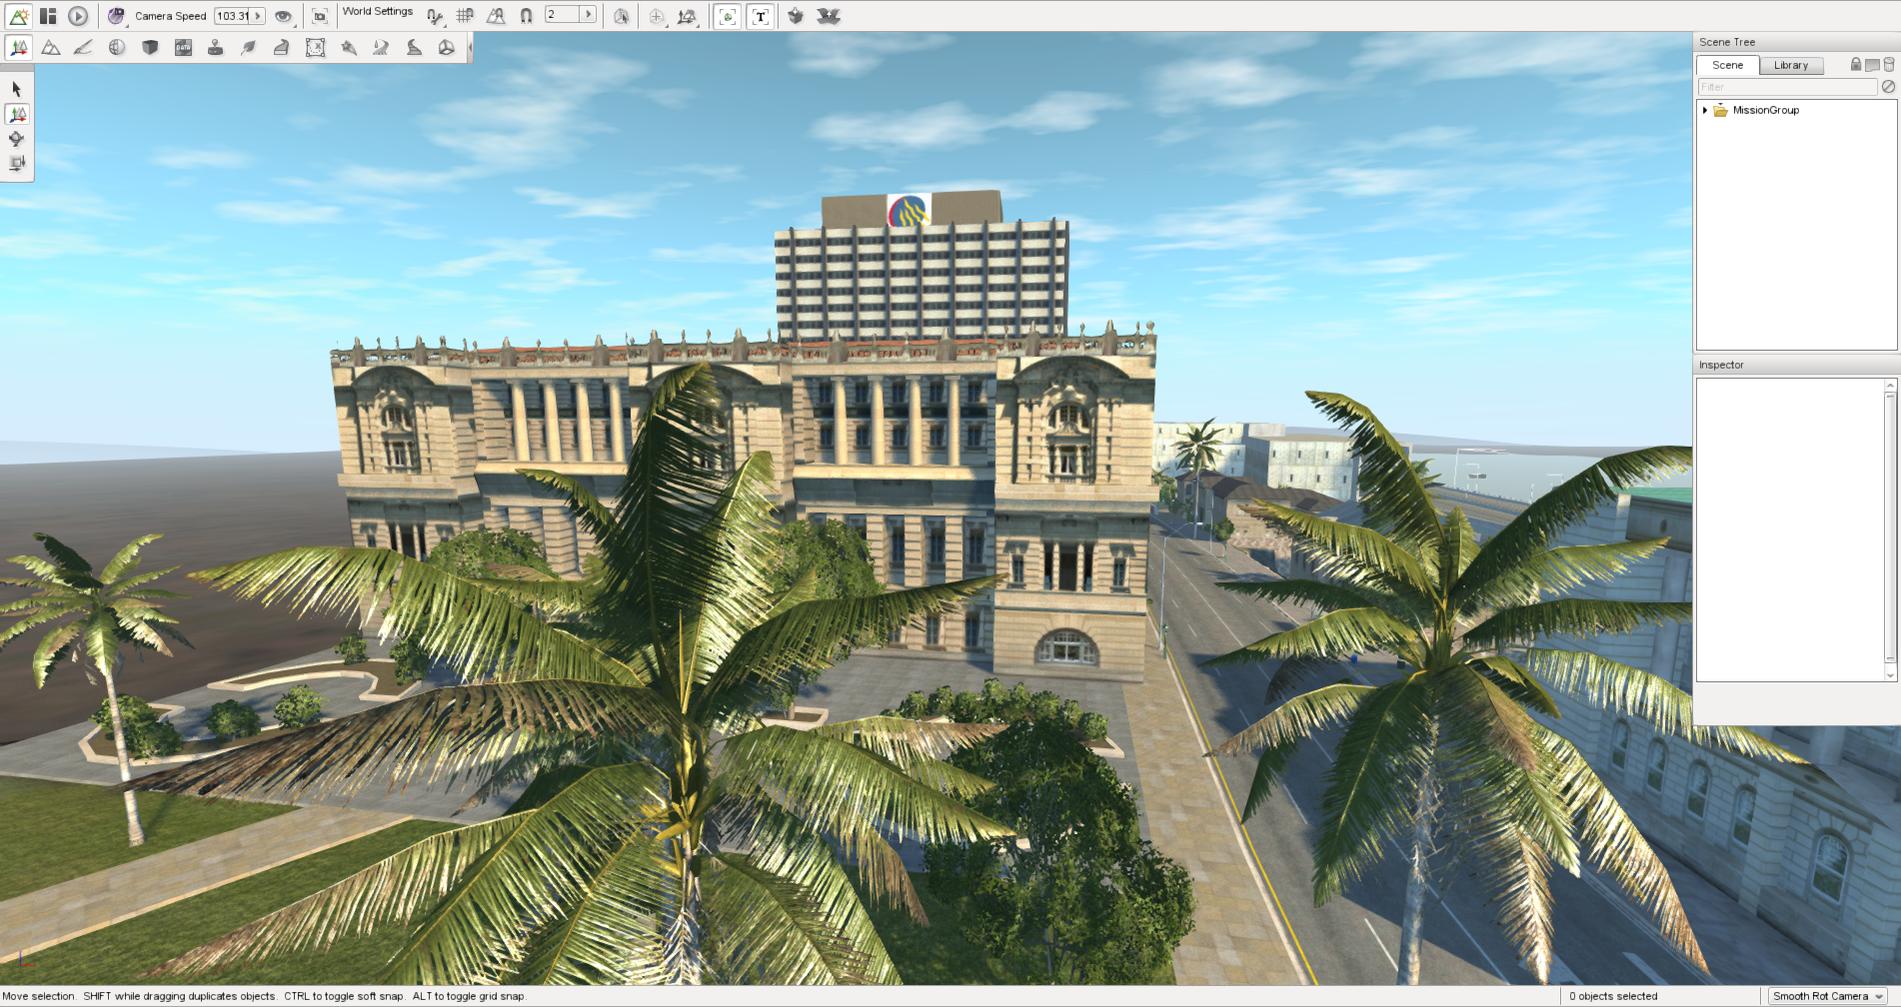Click the grid size field showing 2
This screenshot has height=1007, width=1901.
(x=562, y=14)
